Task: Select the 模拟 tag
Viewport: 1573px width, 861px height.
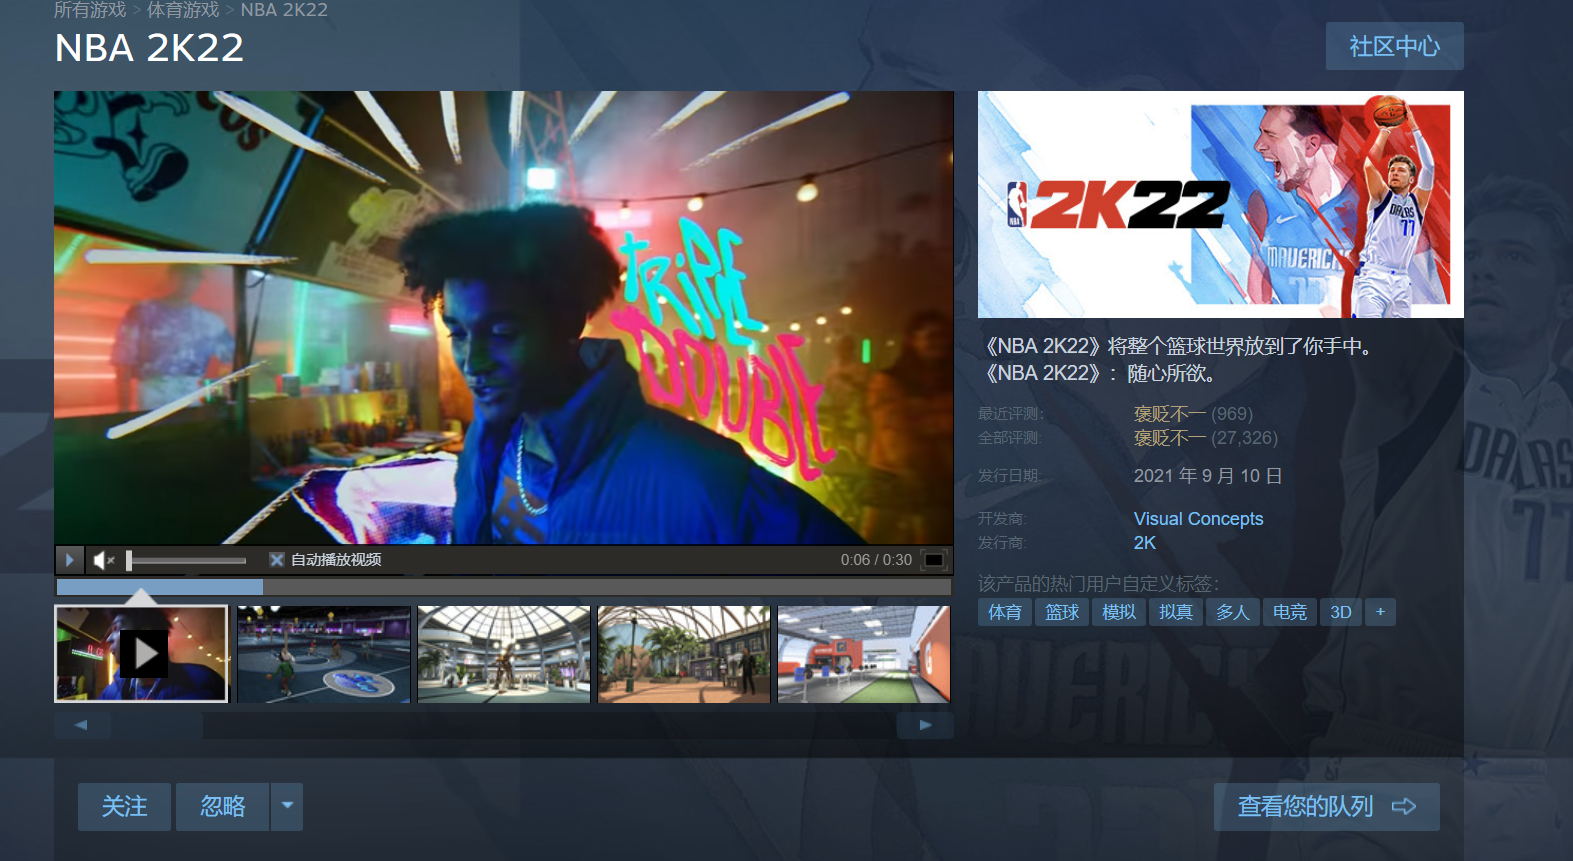Action: (1119, 612)
